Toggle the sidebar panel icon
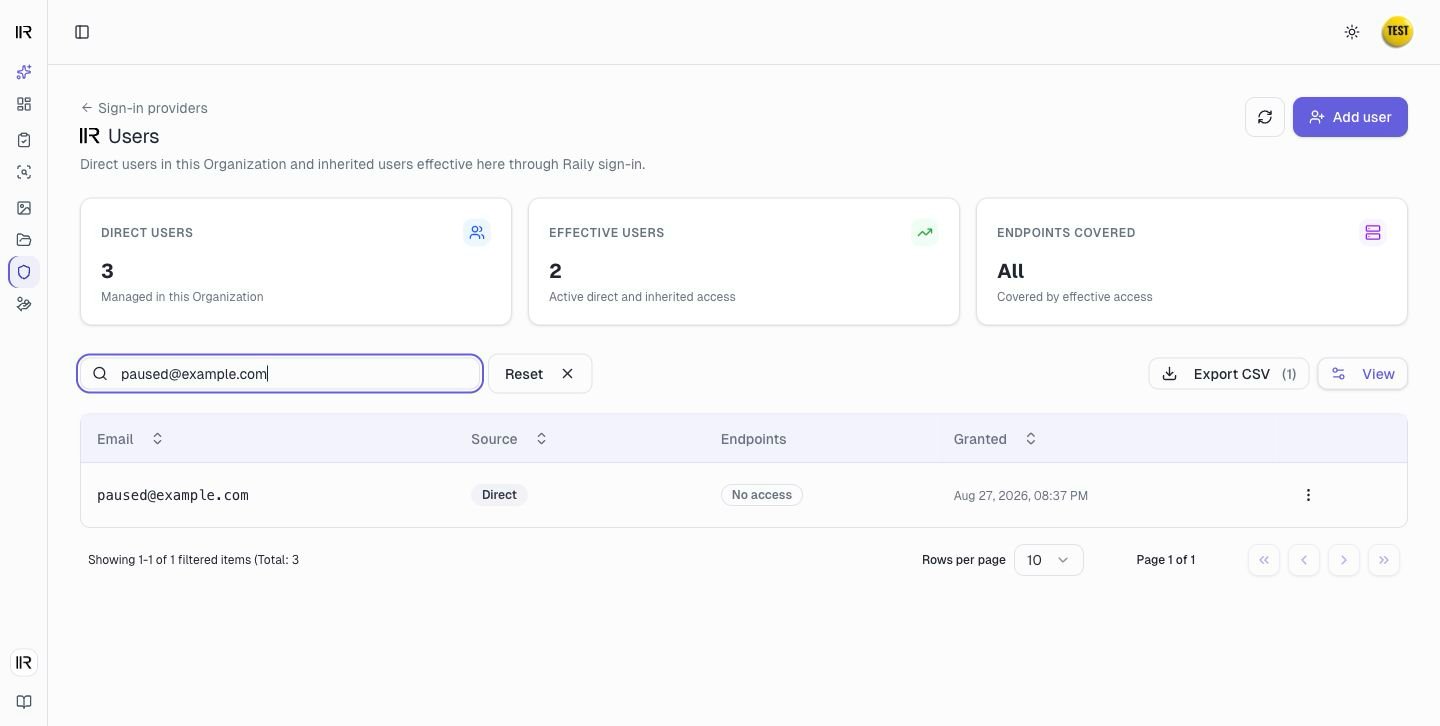The width and height of the screenshot is (1440, 726). point(82,32)
